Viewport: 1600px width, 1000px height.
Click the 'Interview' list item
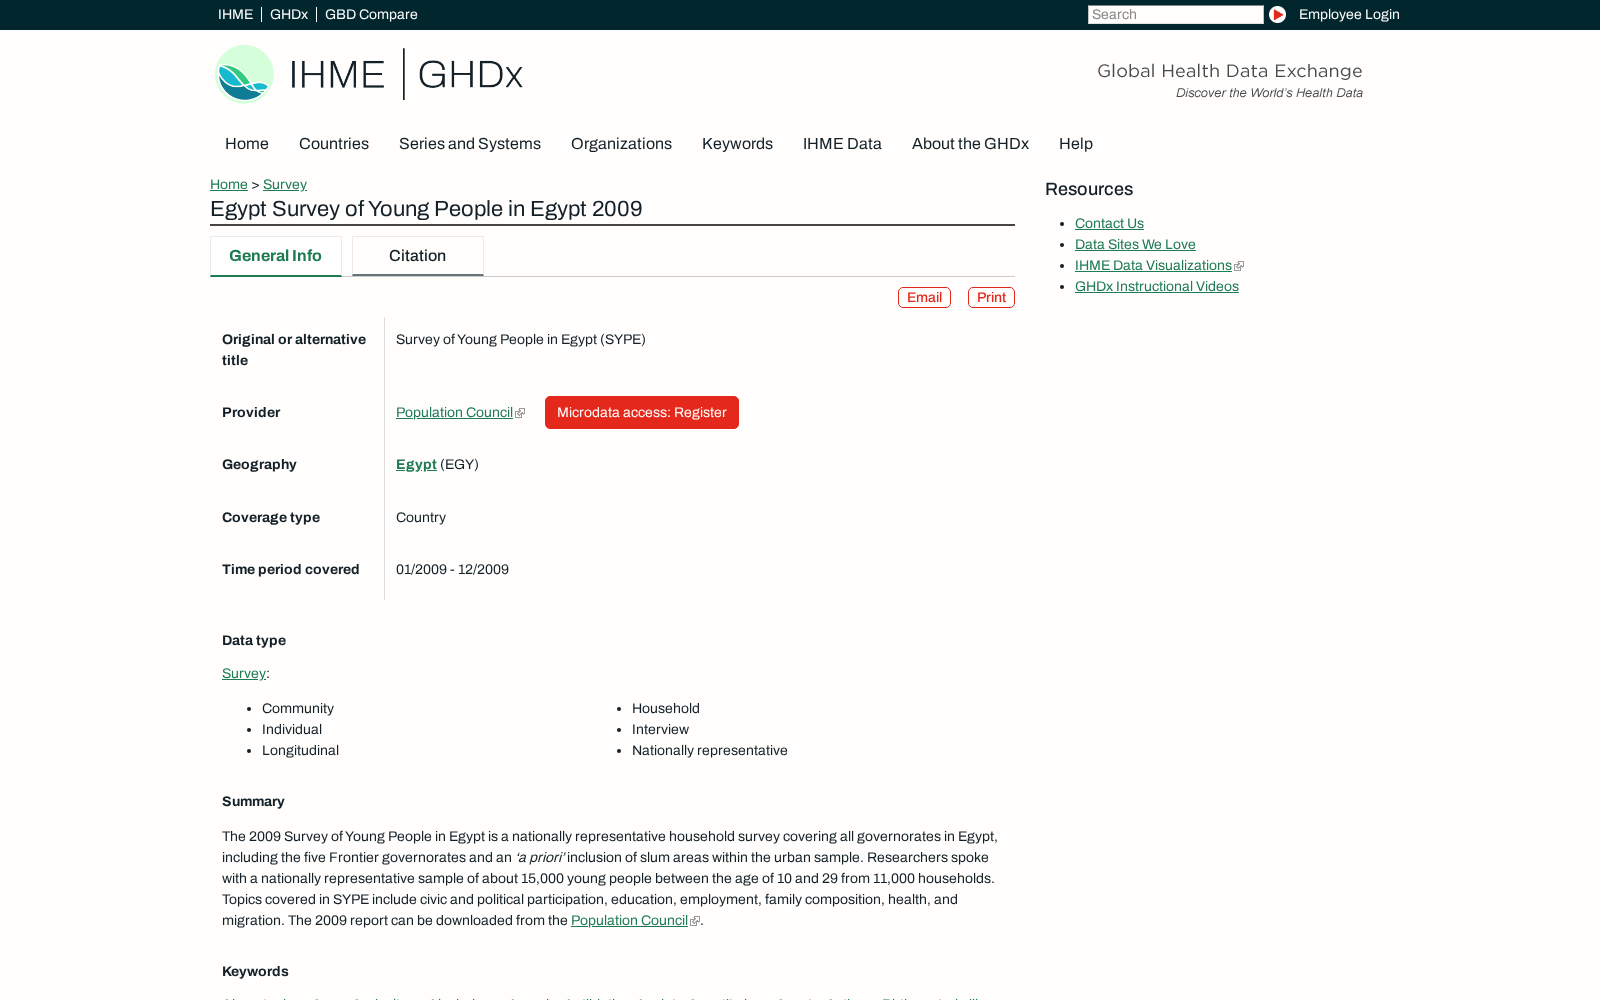pyautogui.click(x=660, y=729)
